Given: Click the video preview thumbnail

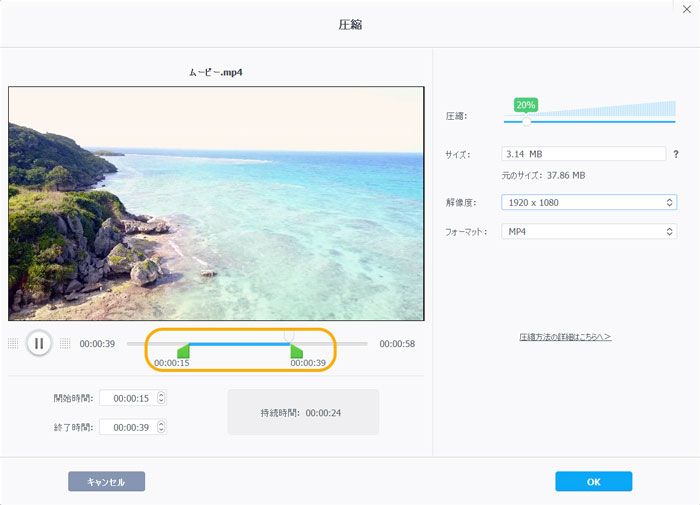Looking at the screenshot, I should 216,204.
